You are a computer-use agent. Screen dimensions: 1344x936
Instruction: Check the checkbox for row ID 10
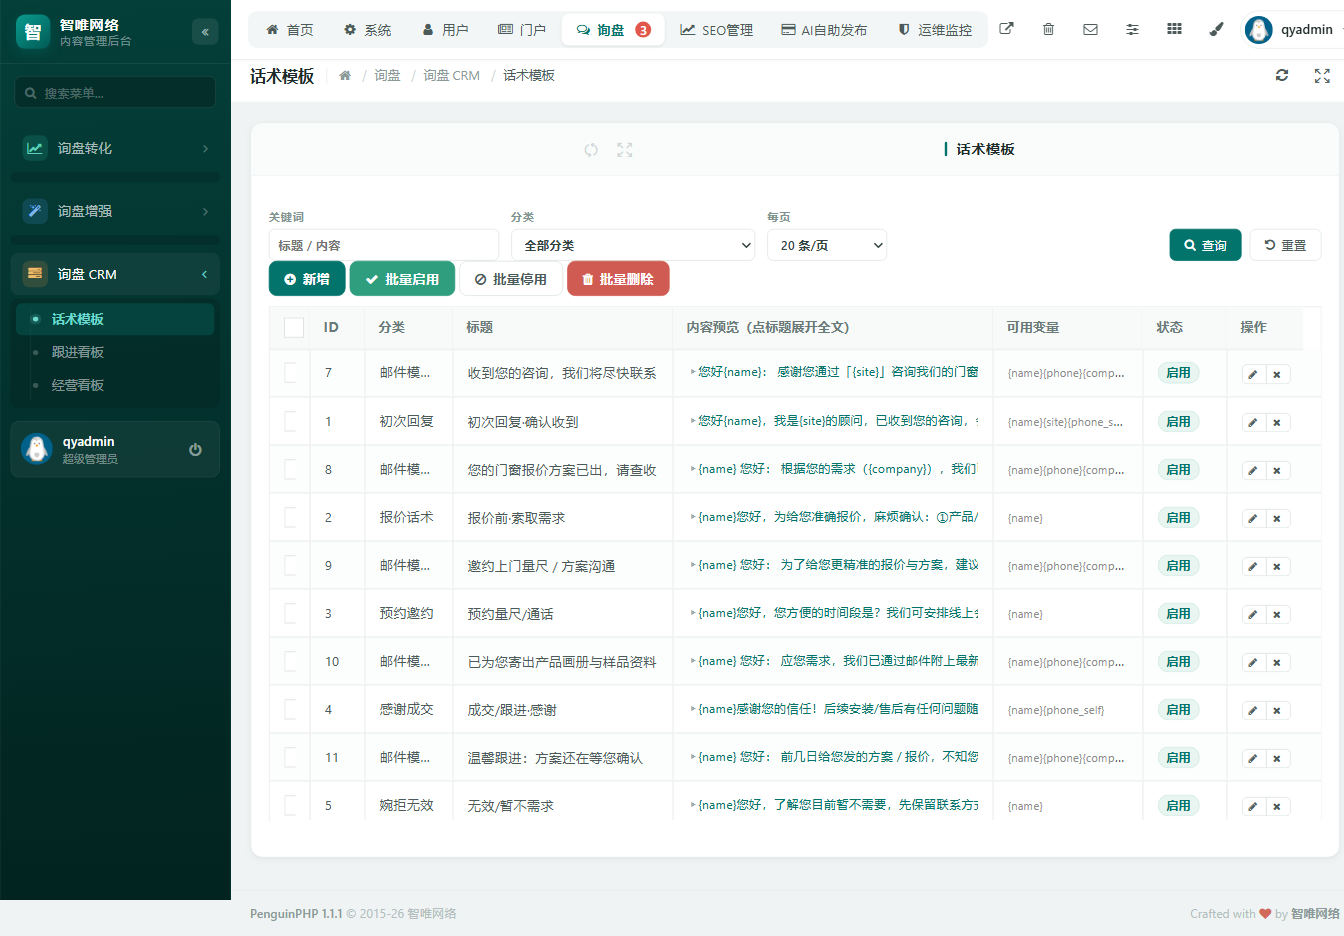[290, 661]
